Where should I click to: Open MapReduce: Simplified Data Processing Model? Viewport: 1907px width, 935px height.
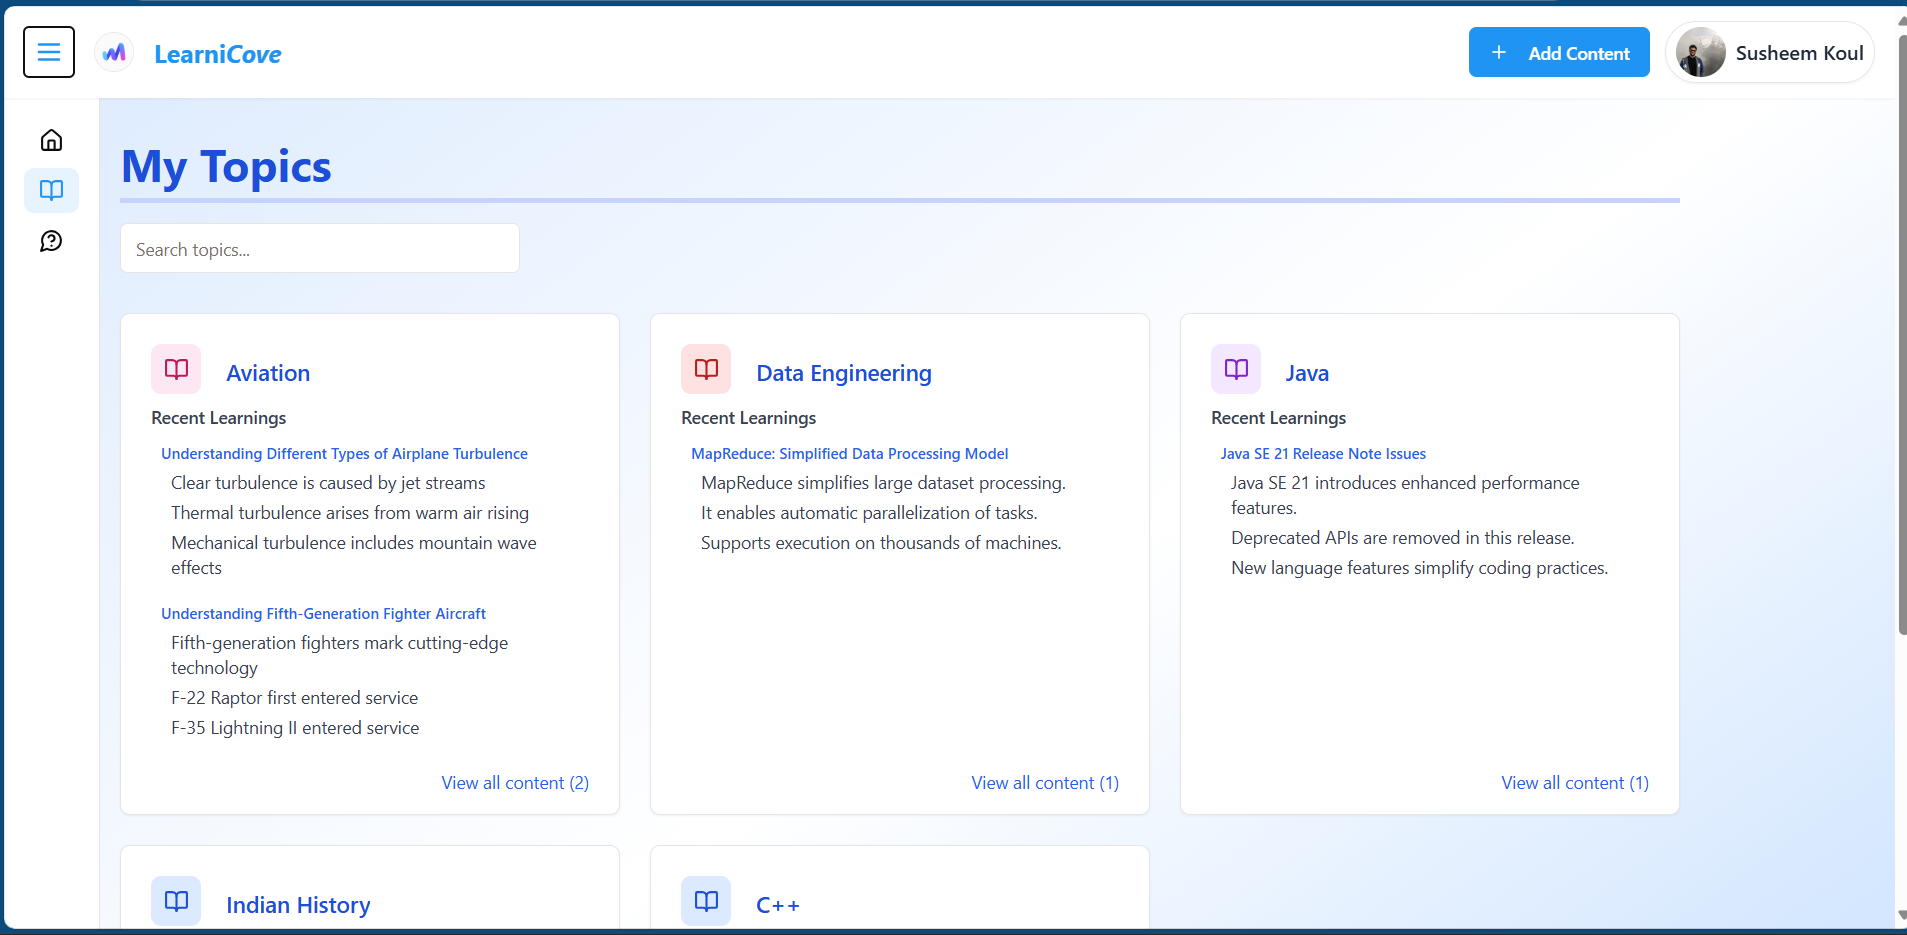(850, 454)
